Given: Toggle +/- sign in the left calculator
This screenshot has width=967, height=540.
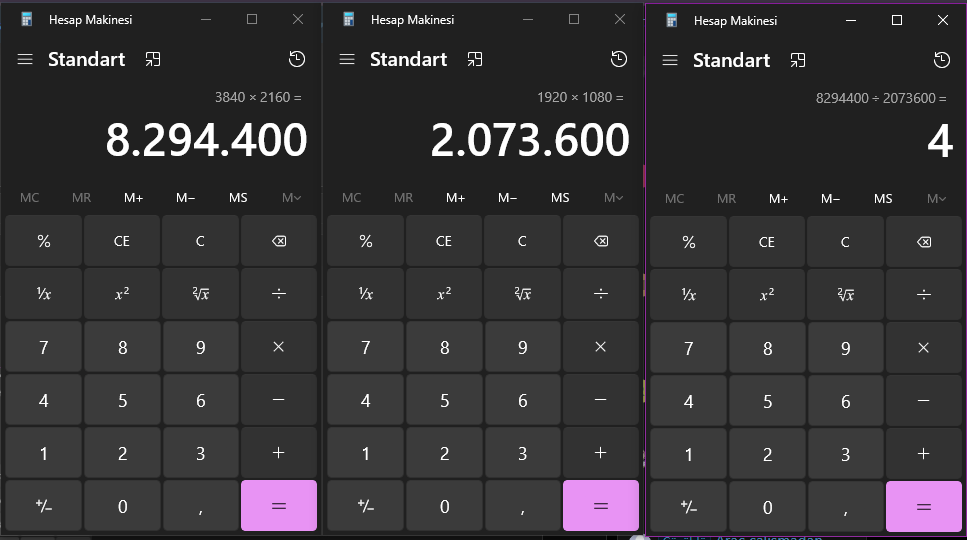Looking at the screenshot, I should coord(43,506).
